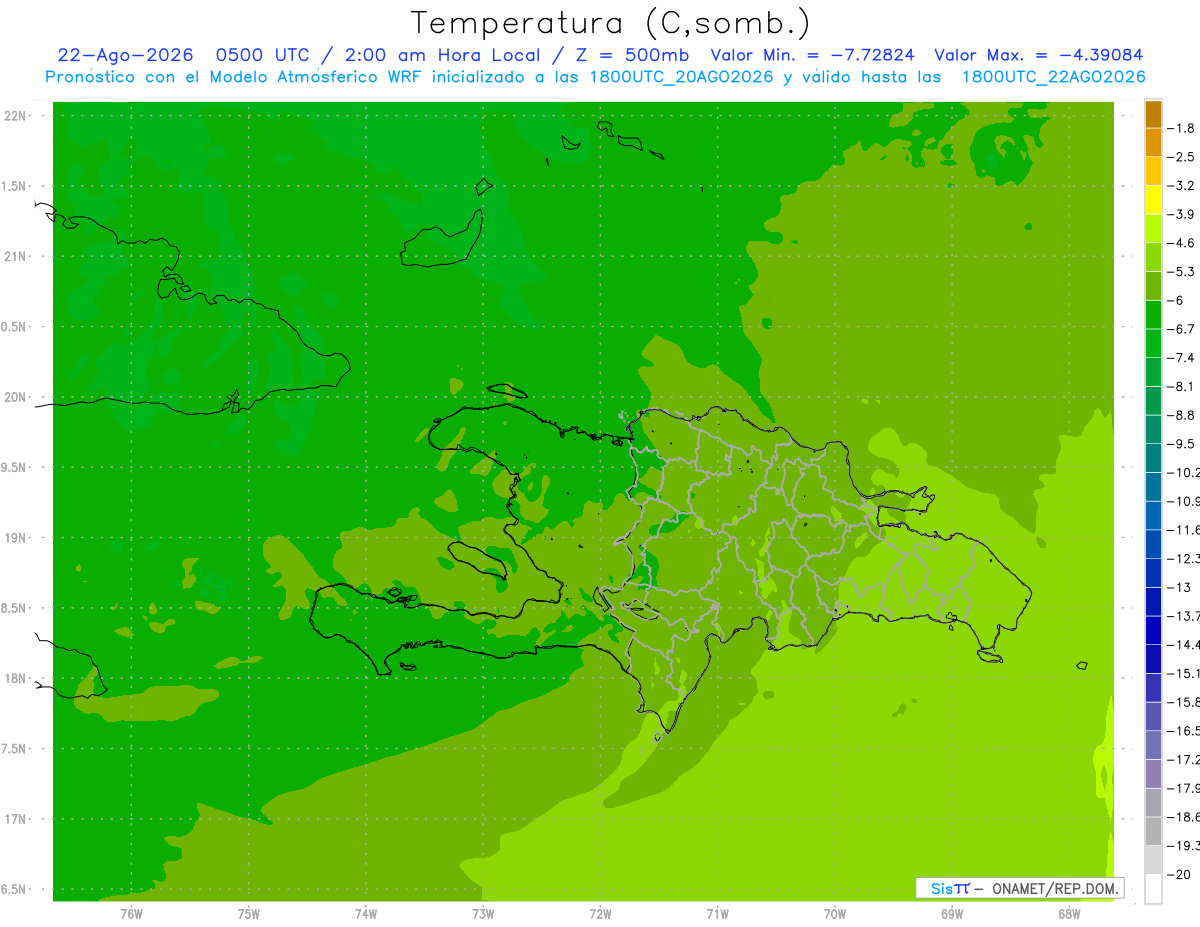Click the "19N" latitude axis label

[x=17, y=538]
